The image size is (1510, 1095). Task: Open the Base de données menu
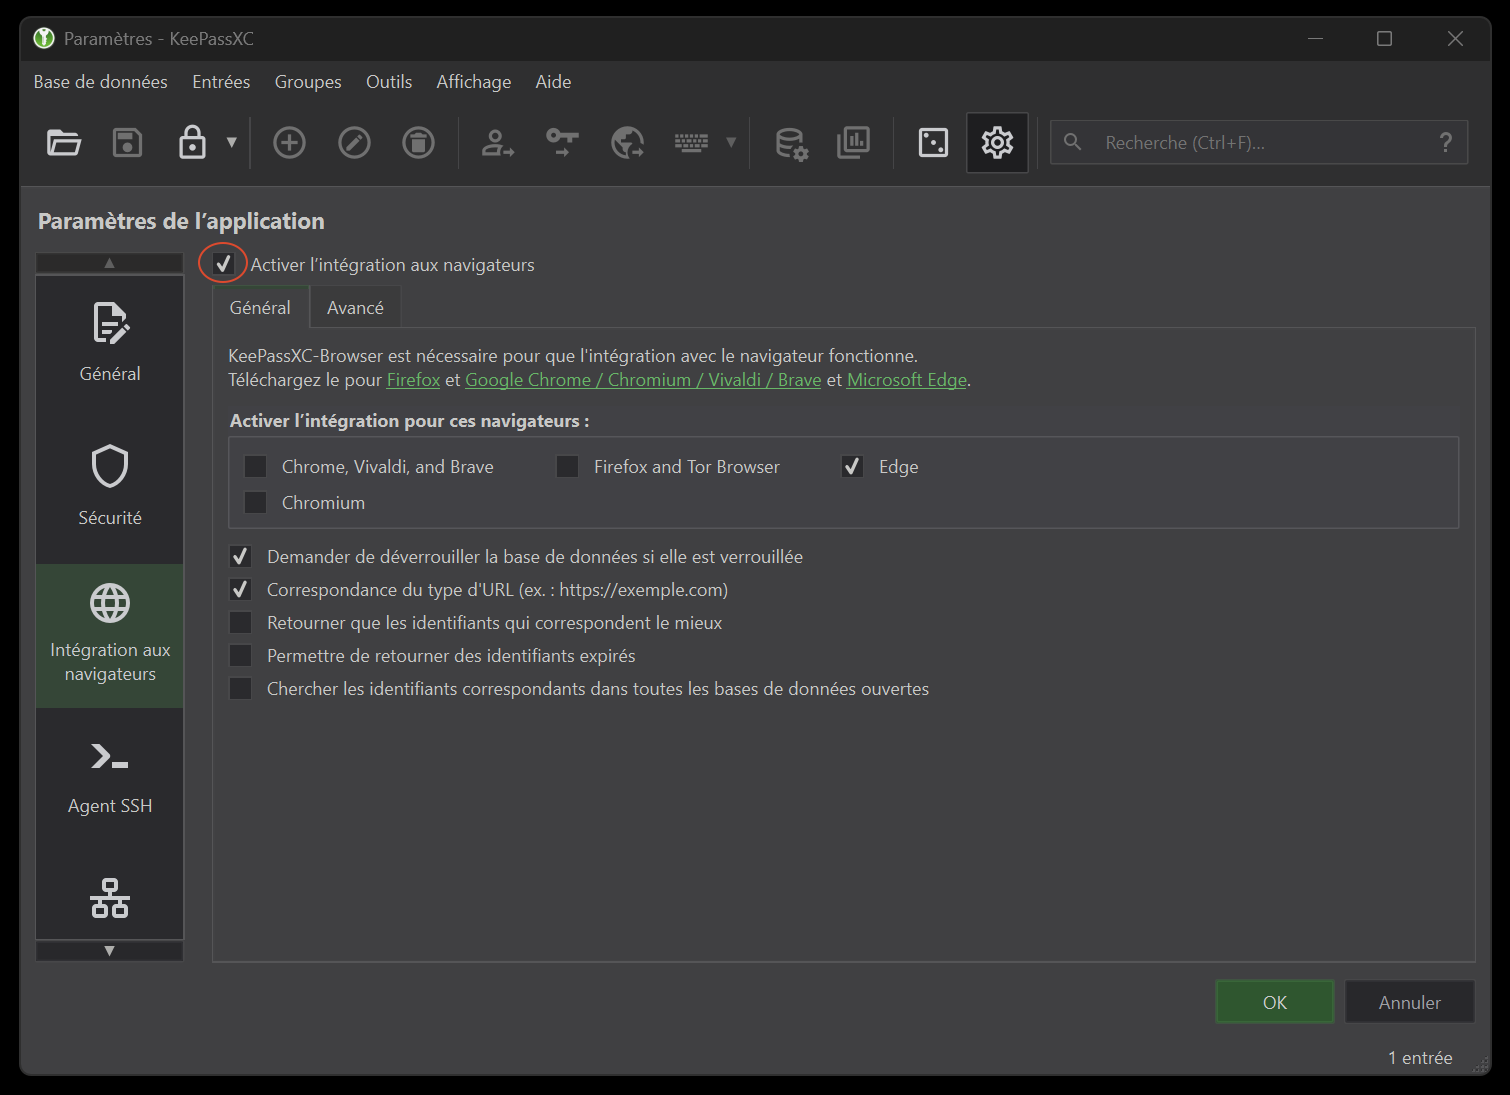click(x=101, y=82)
